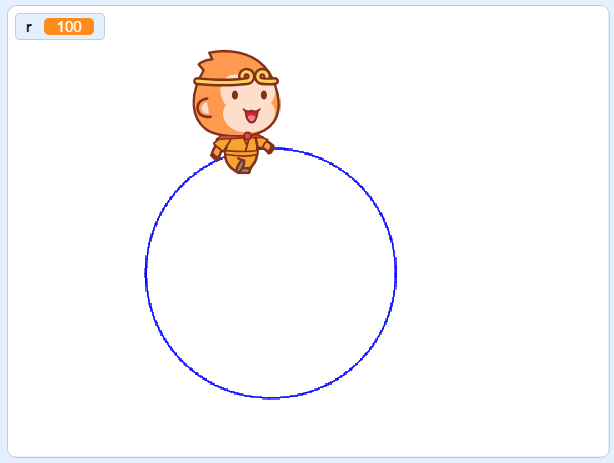The height and width of the screenshot is (463, 614).
Task: Click the monkey's hand next to the ear
Action: tap(216, 153)
